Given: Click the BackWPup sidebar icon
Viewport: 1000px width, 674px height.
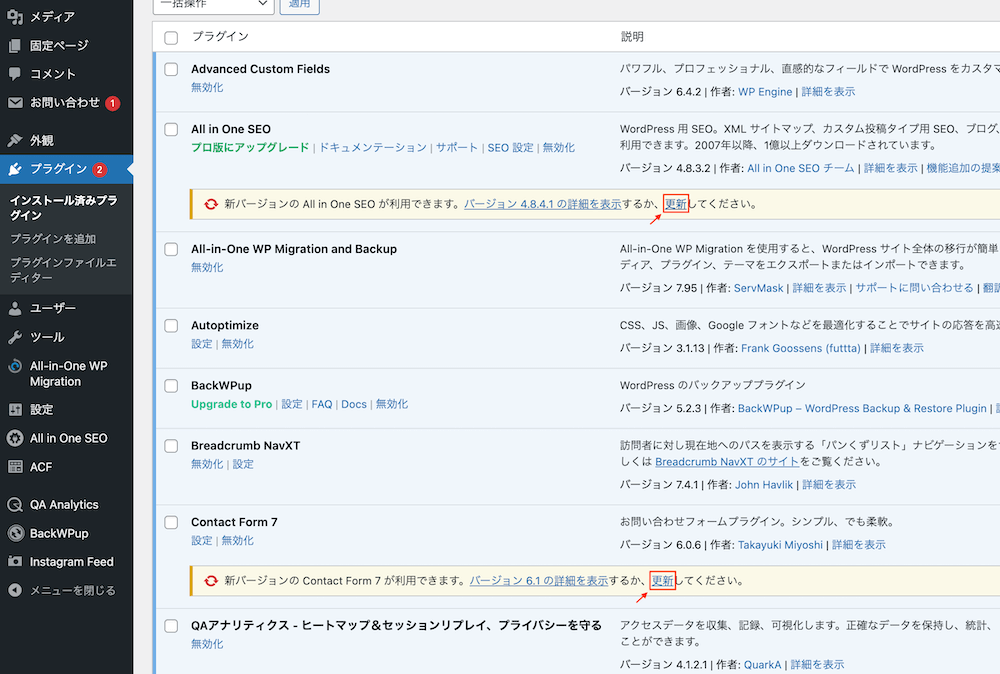Looking at the screenshot, I should pos(15,534).
